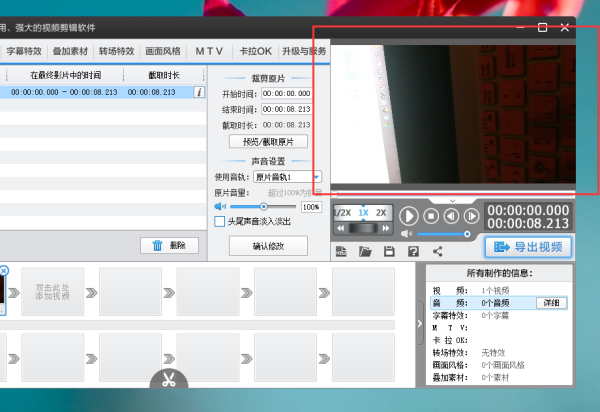
Task: Open project folder icon
Action: click(x=365, y=251)
